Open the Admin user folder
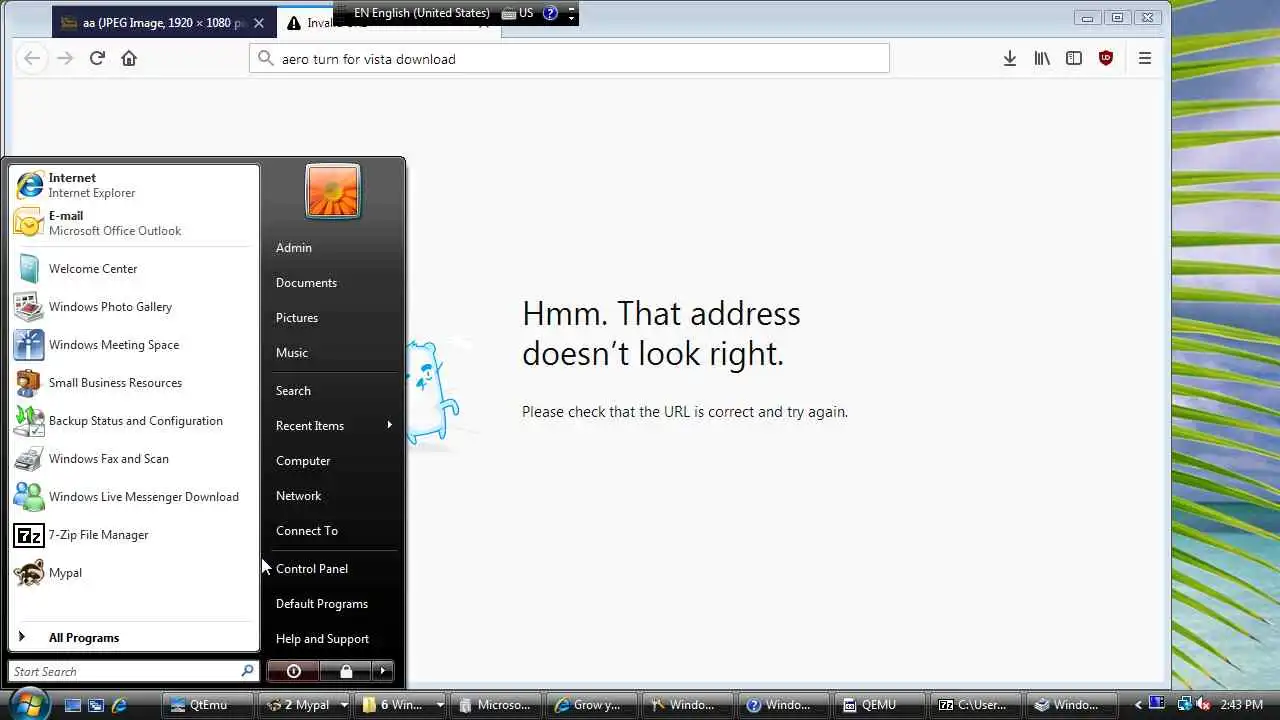Image resolution: width=1280 pixels, height=720 pixels. (x=334, y=248)
